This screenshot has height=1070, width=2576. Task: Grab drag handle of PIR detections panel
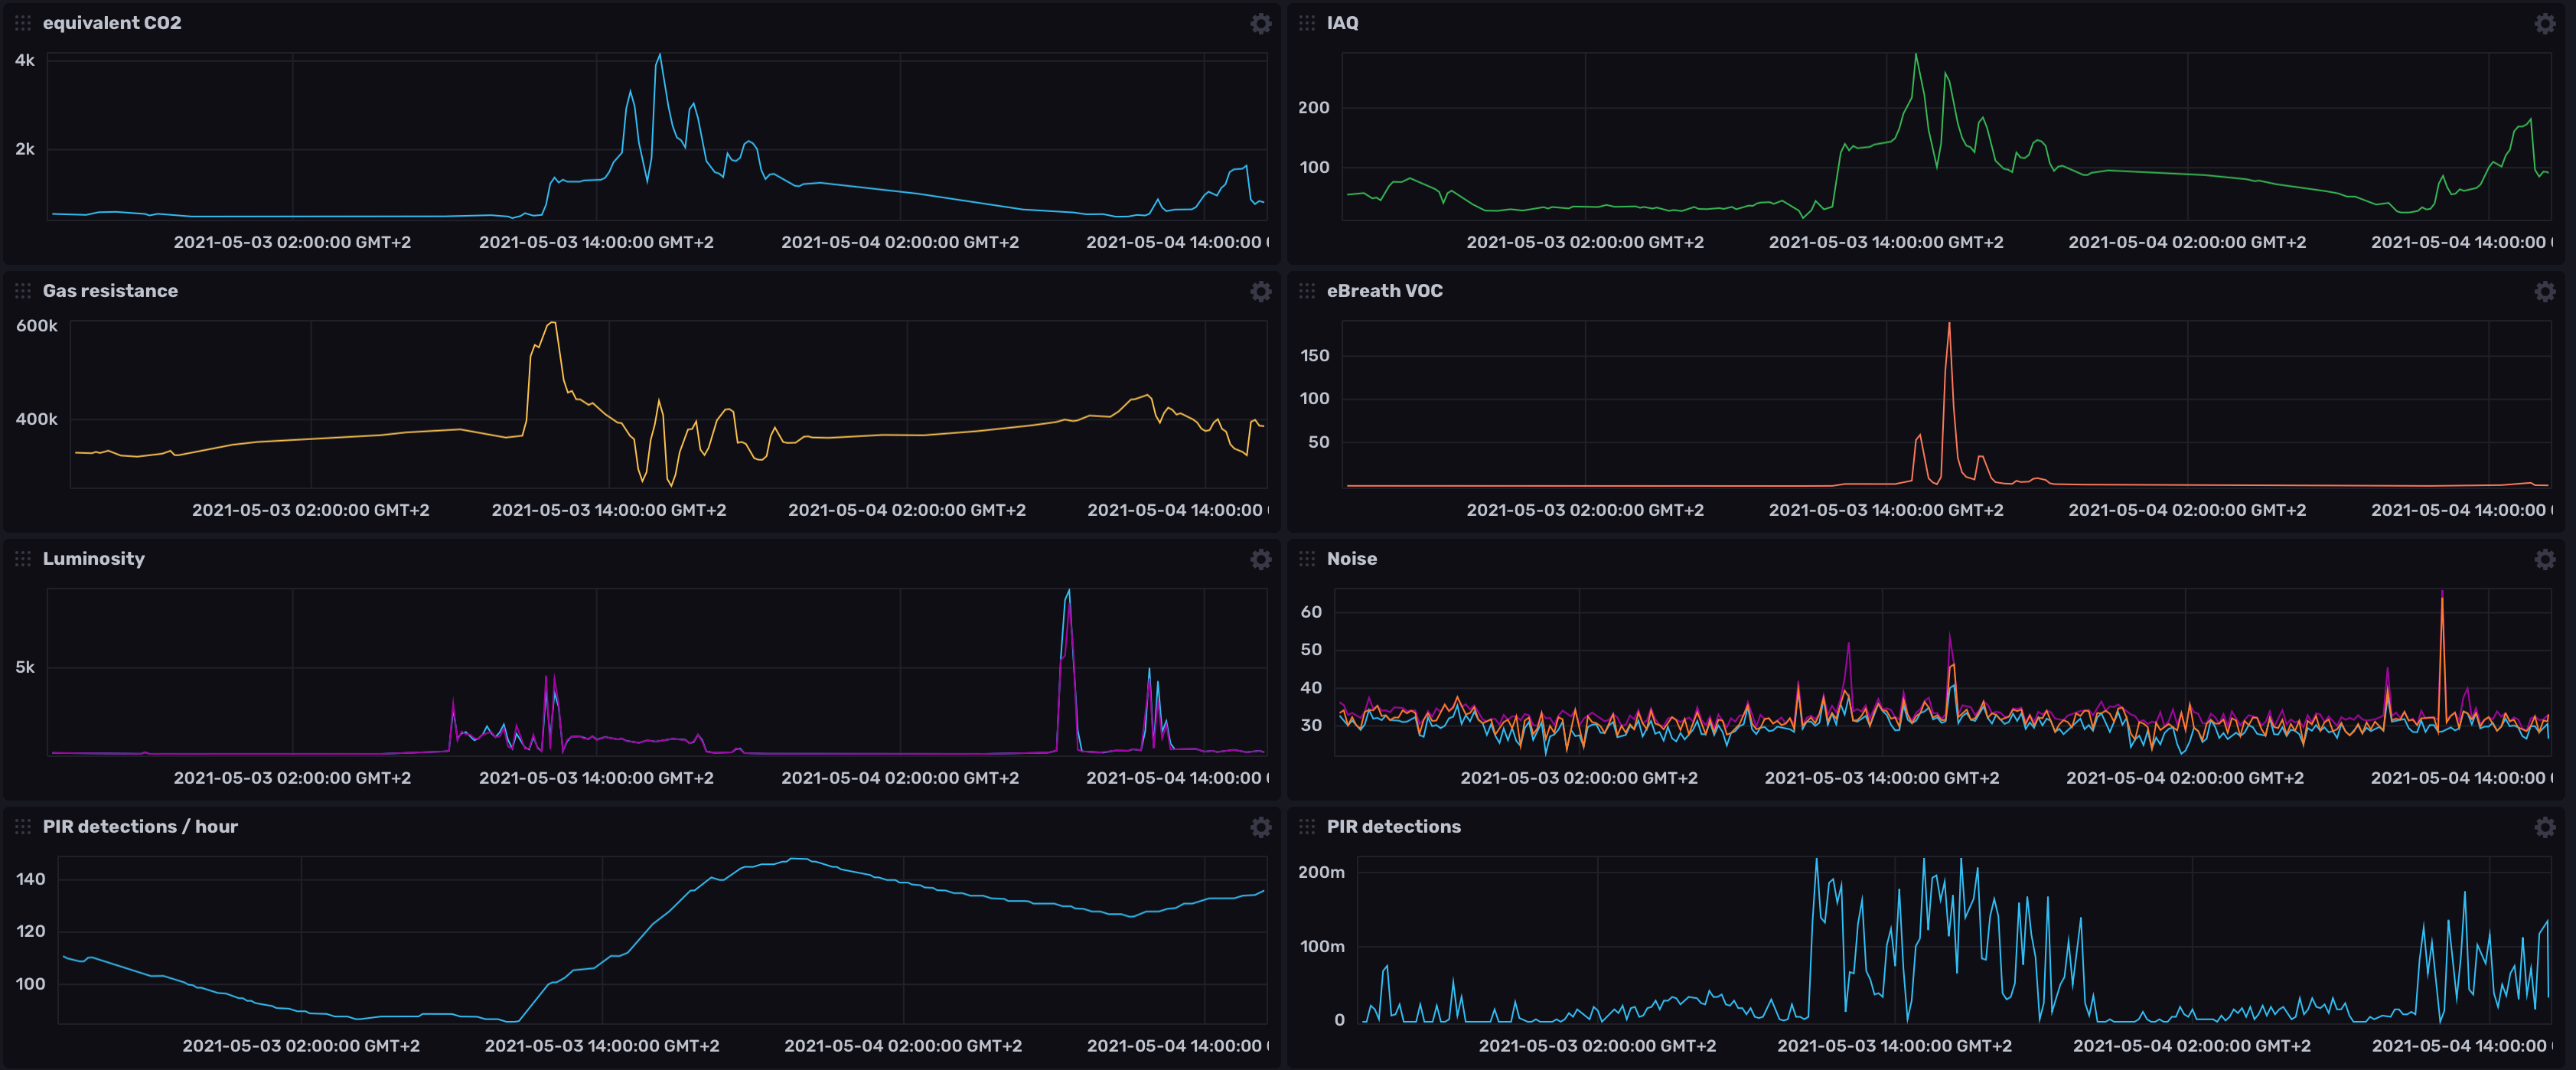[1306, 827]
